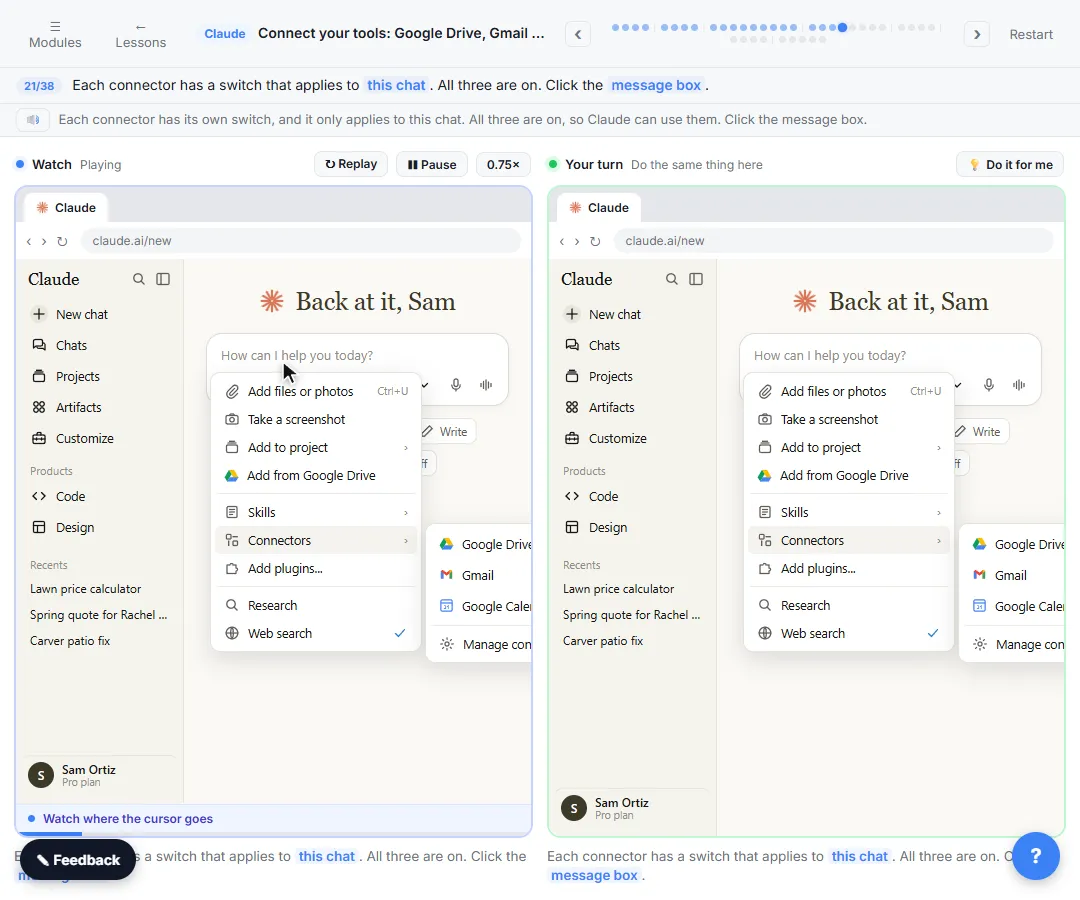Expand Connectors in Watch panel menu
The height and width of the screenshot is (900, 1080).
coord(316,541)
